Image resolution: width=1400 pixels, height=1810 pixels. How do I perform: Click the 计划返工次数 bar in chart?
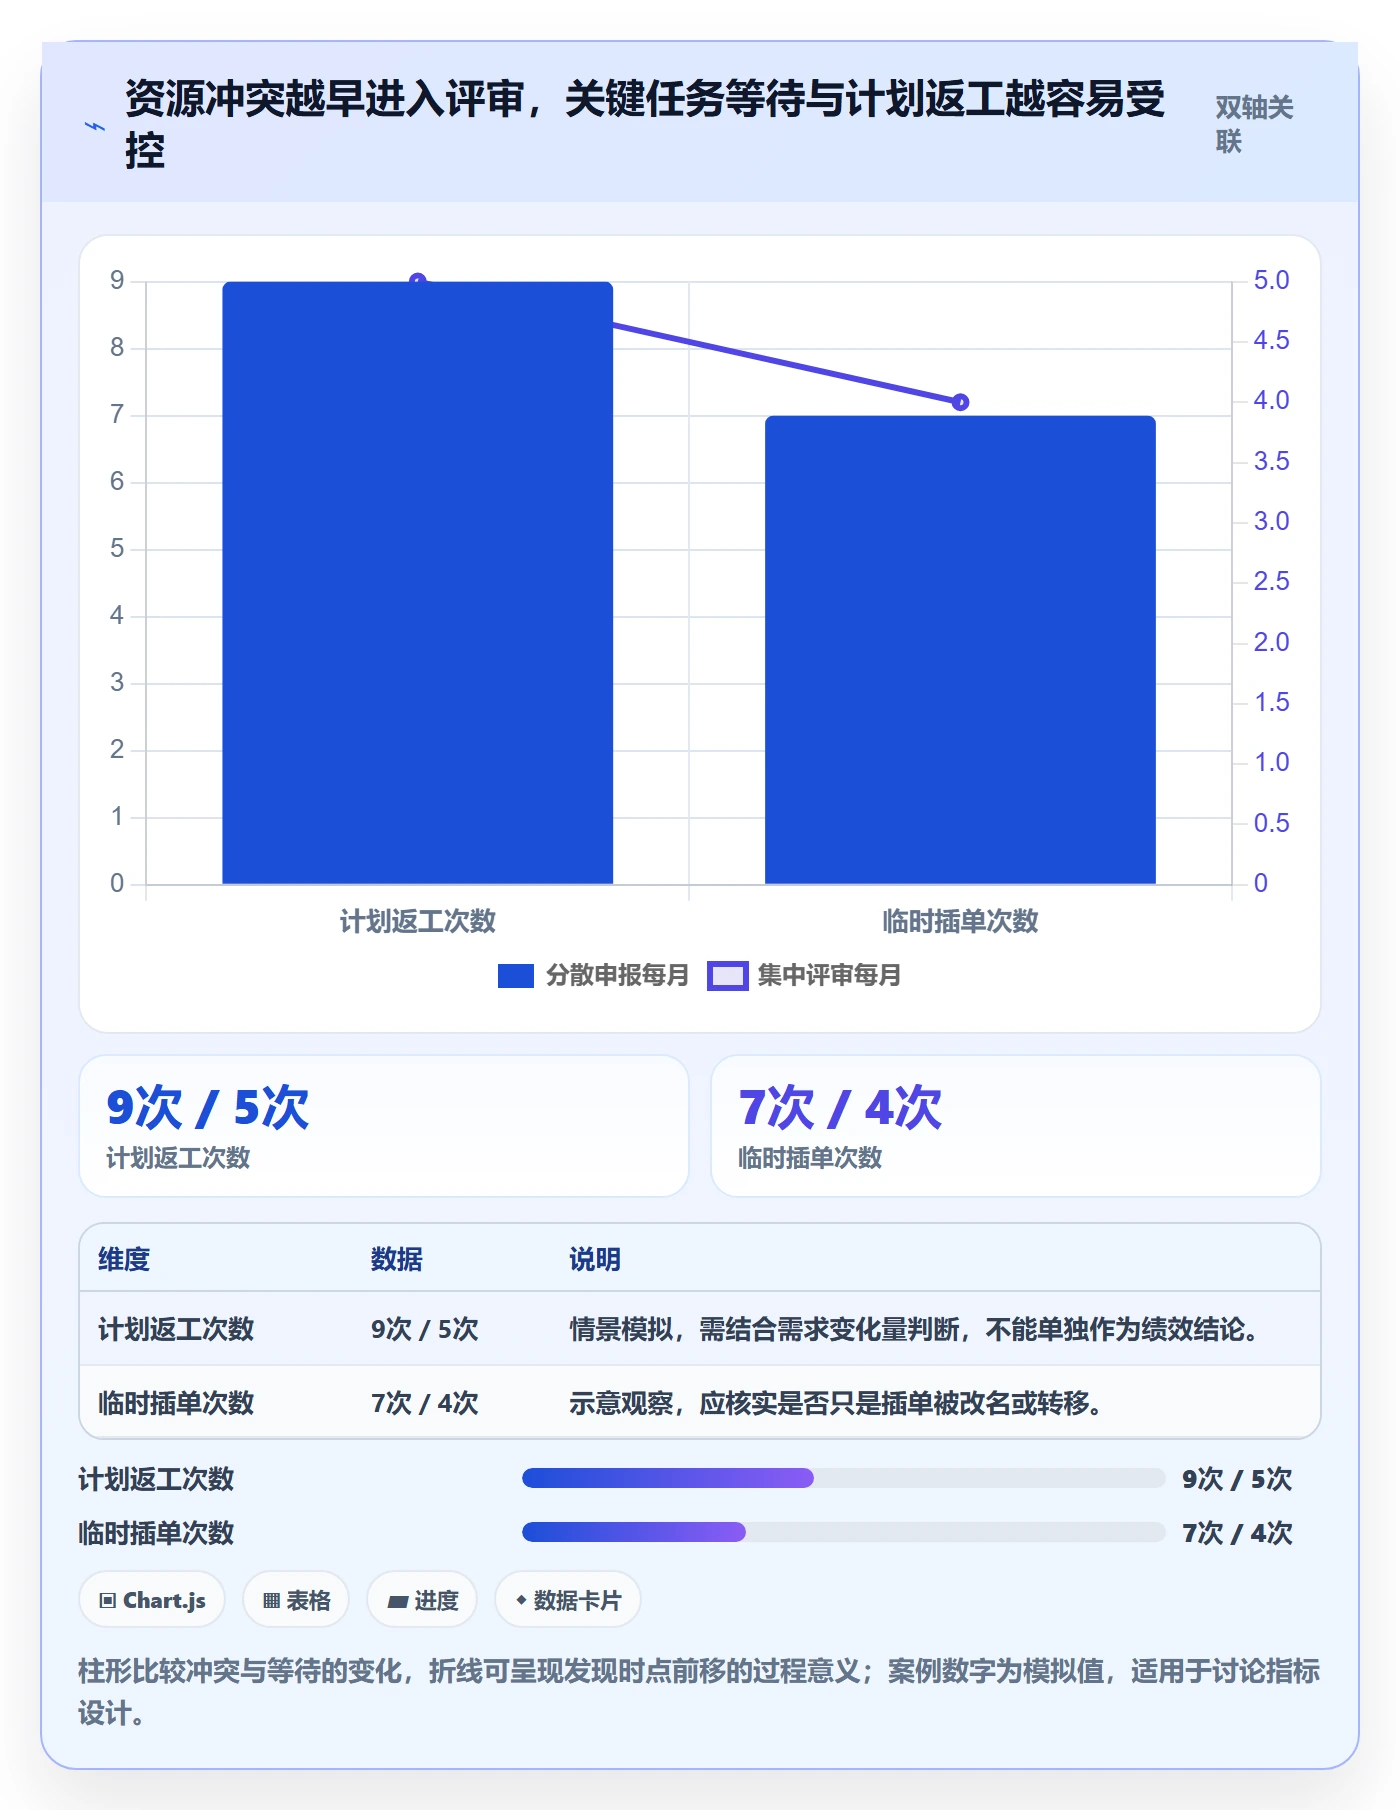tap(417, 583)
